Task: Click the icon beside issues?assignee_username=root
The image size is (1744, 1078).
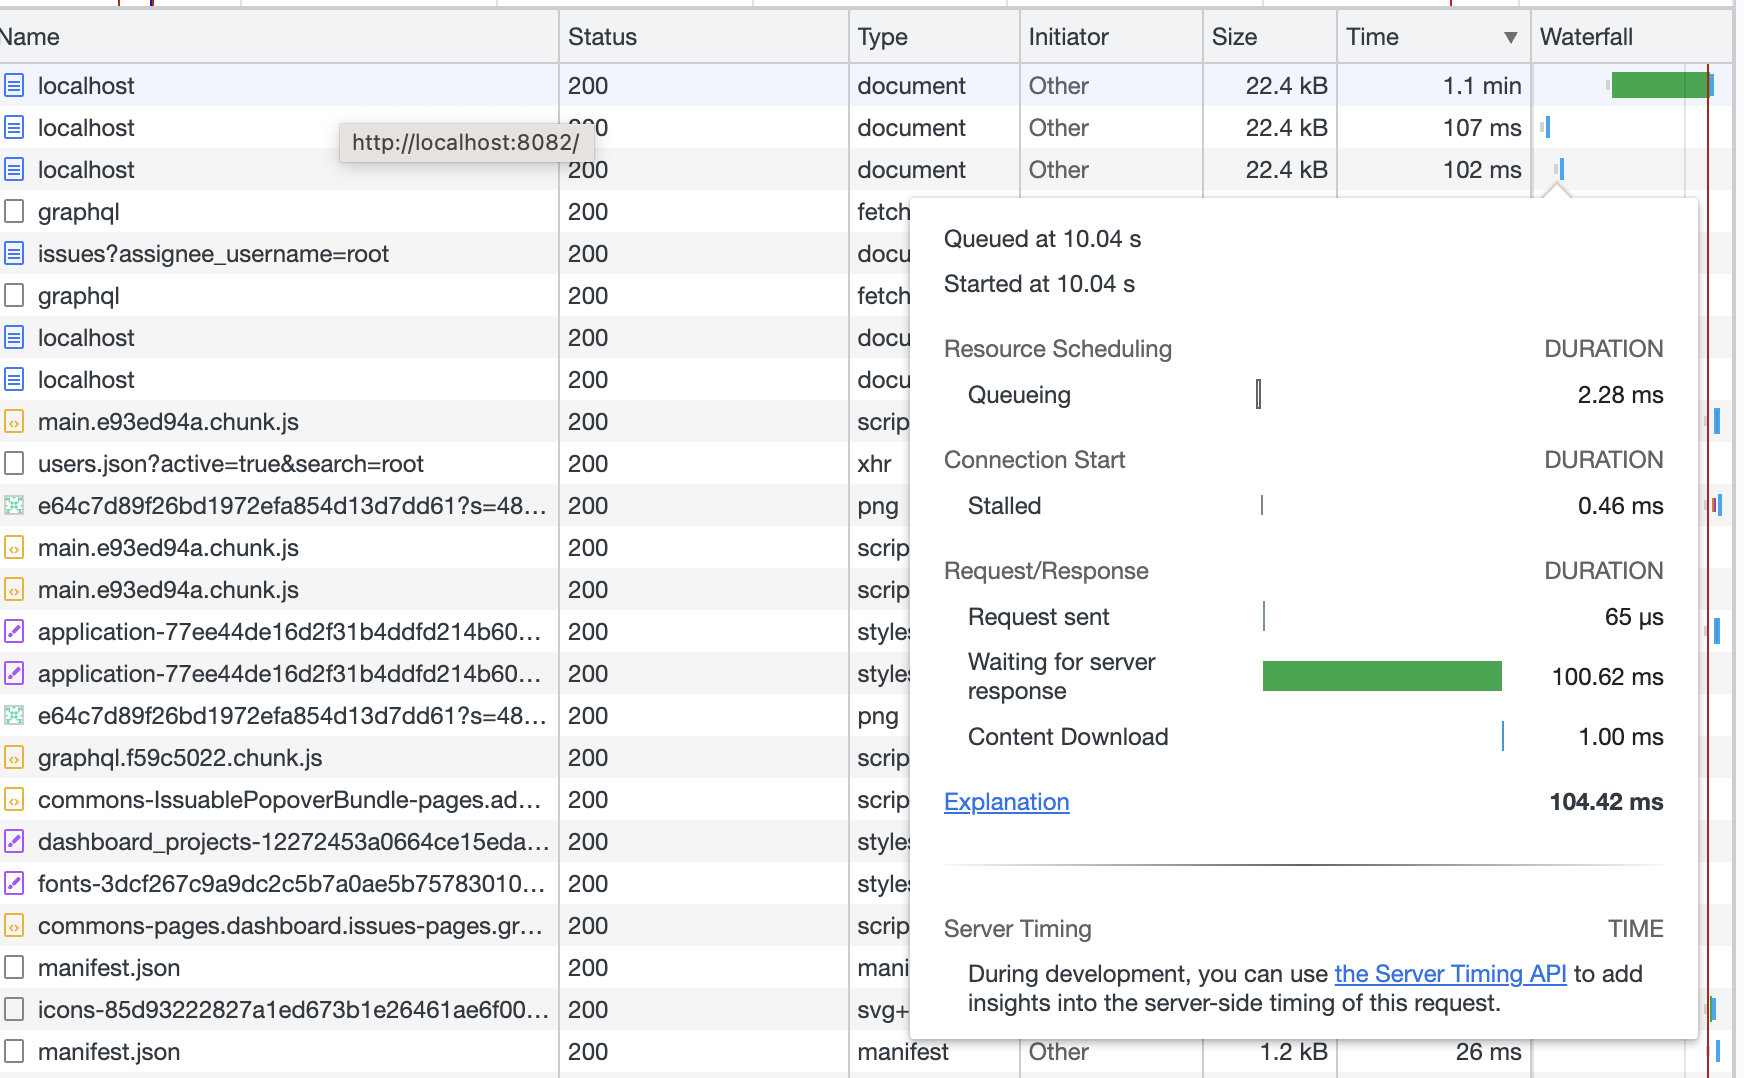Action: coord(14,254)
